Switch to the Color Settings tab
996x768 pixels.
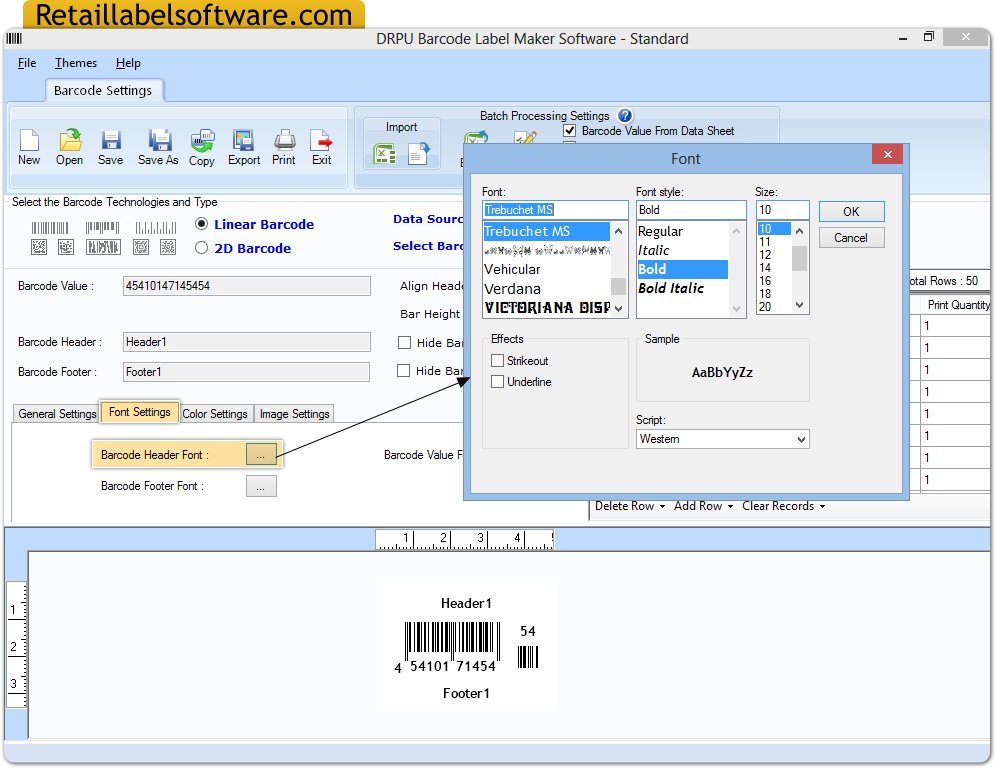point(215,413)
